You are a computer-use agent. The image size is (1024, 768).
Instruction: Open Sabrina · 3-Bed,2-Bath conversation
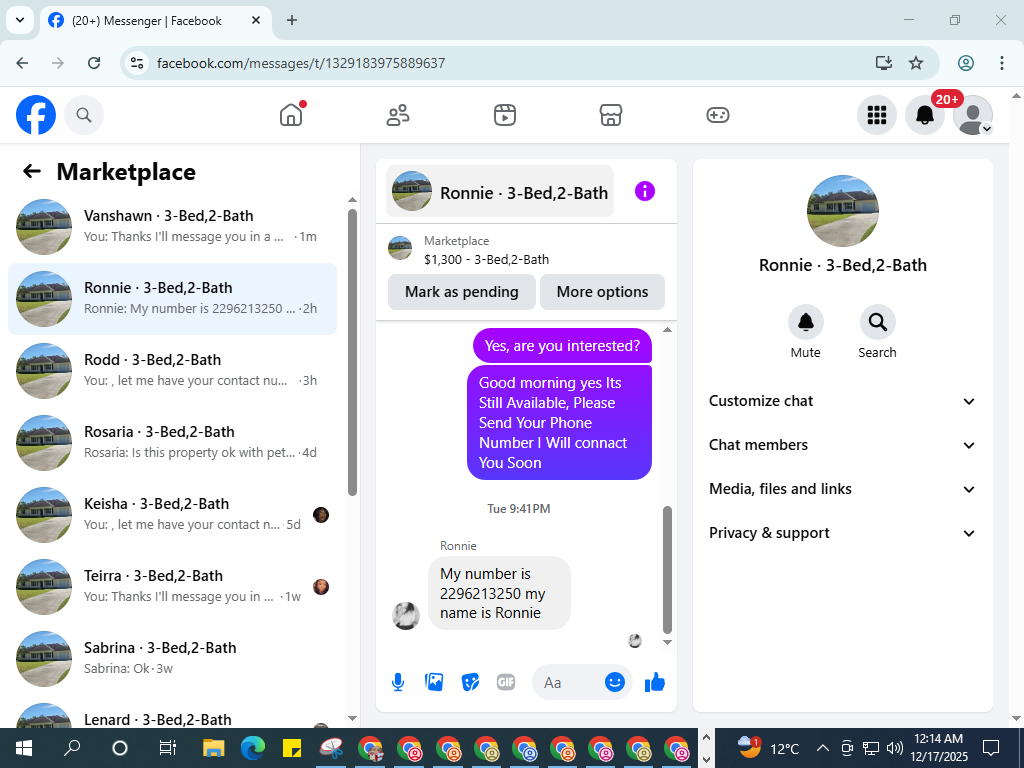[x=172, y=658]
